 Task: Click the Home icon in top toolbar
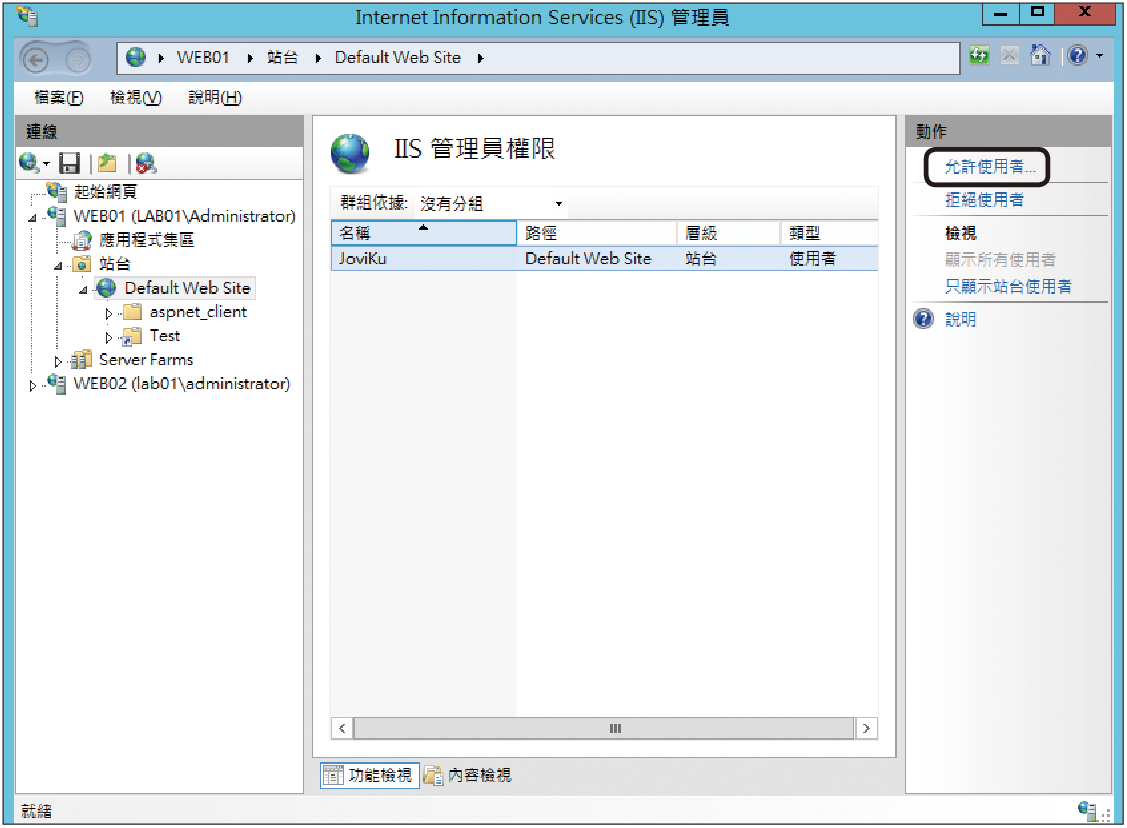point(1040,55)
